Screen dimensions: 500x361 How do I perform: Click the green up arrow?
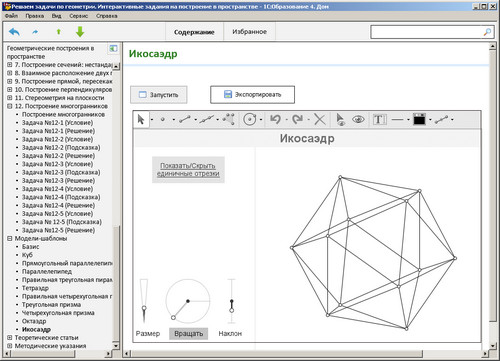[59, 32]
